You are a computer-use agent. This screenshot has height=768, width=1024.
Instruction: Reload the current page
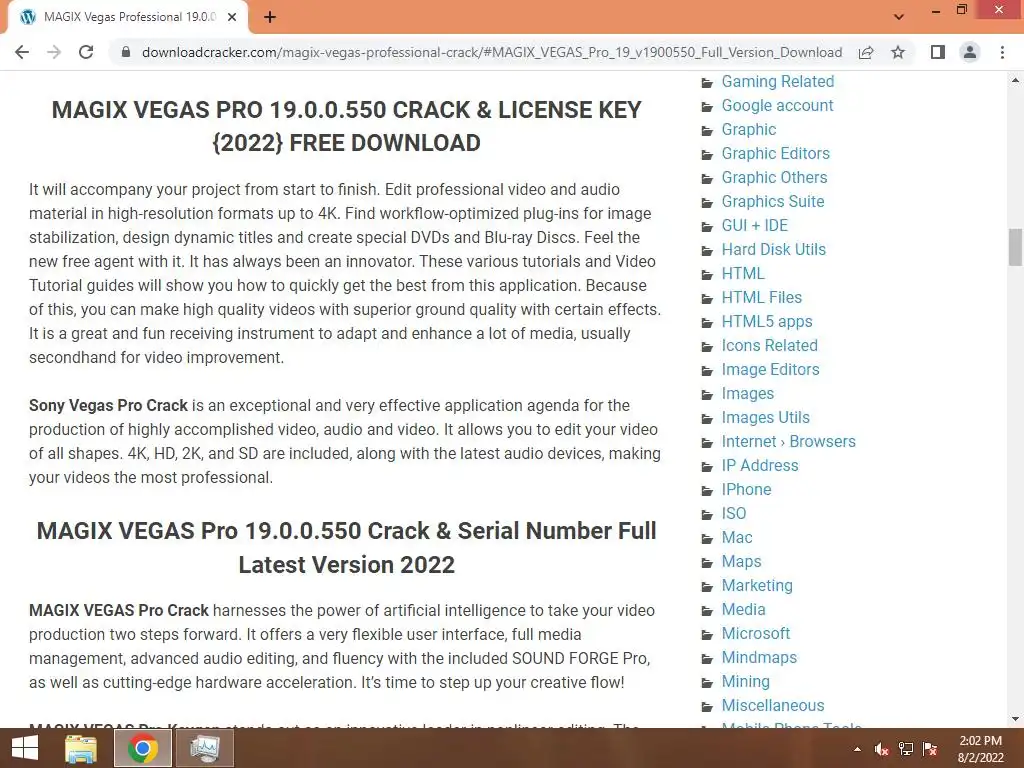[x=86, y=52]
